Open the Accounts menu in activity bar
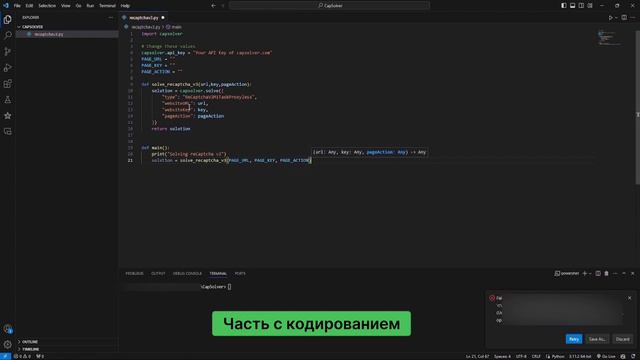This screenshot has height=360, width=640. (x=7, y=329)
